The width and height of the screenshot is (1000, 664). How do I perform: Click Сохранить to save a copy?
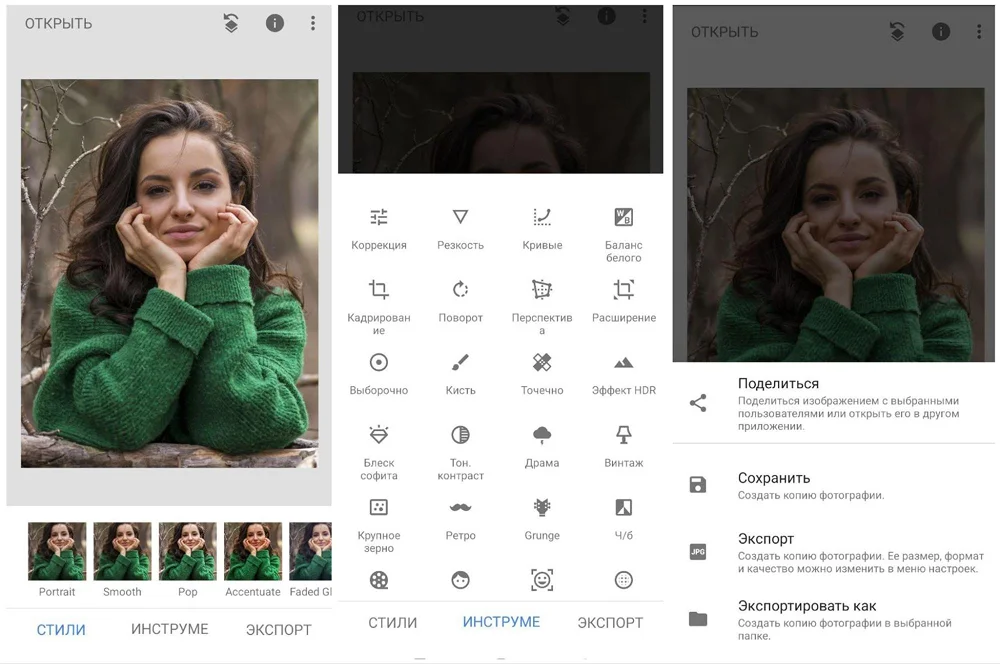774,479
